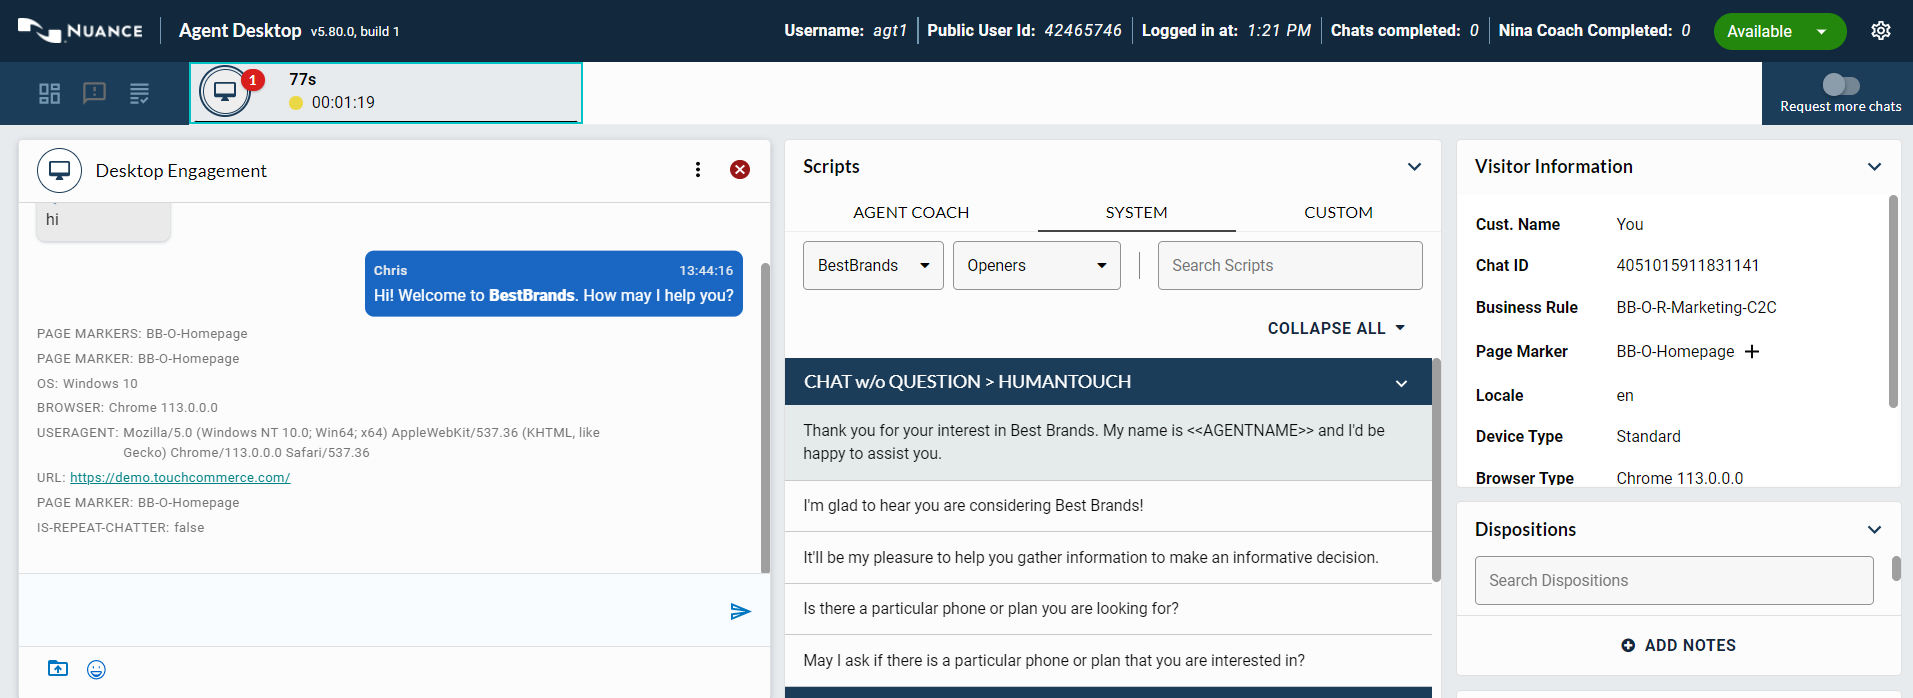
Task: Click the Search Scripts field
Action: (1289, 266)
